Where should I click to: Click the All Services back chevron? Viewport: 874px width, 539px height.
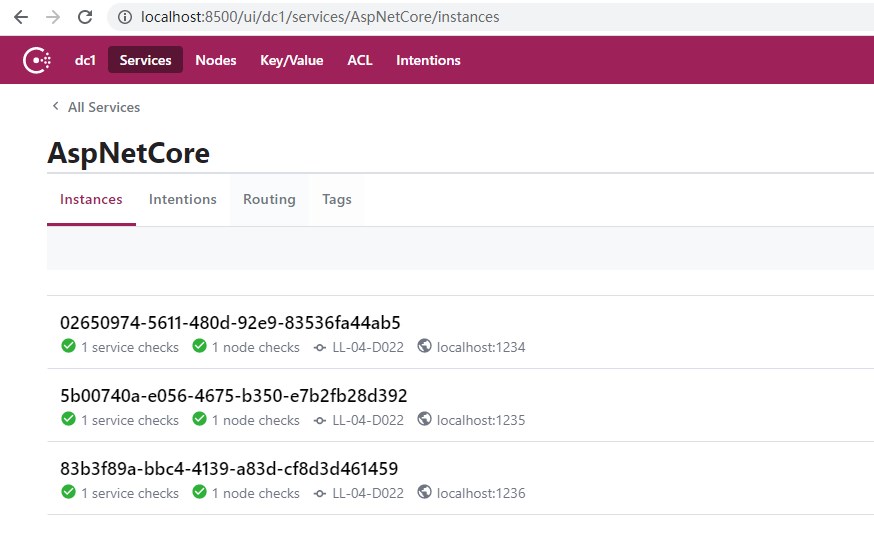55,106
